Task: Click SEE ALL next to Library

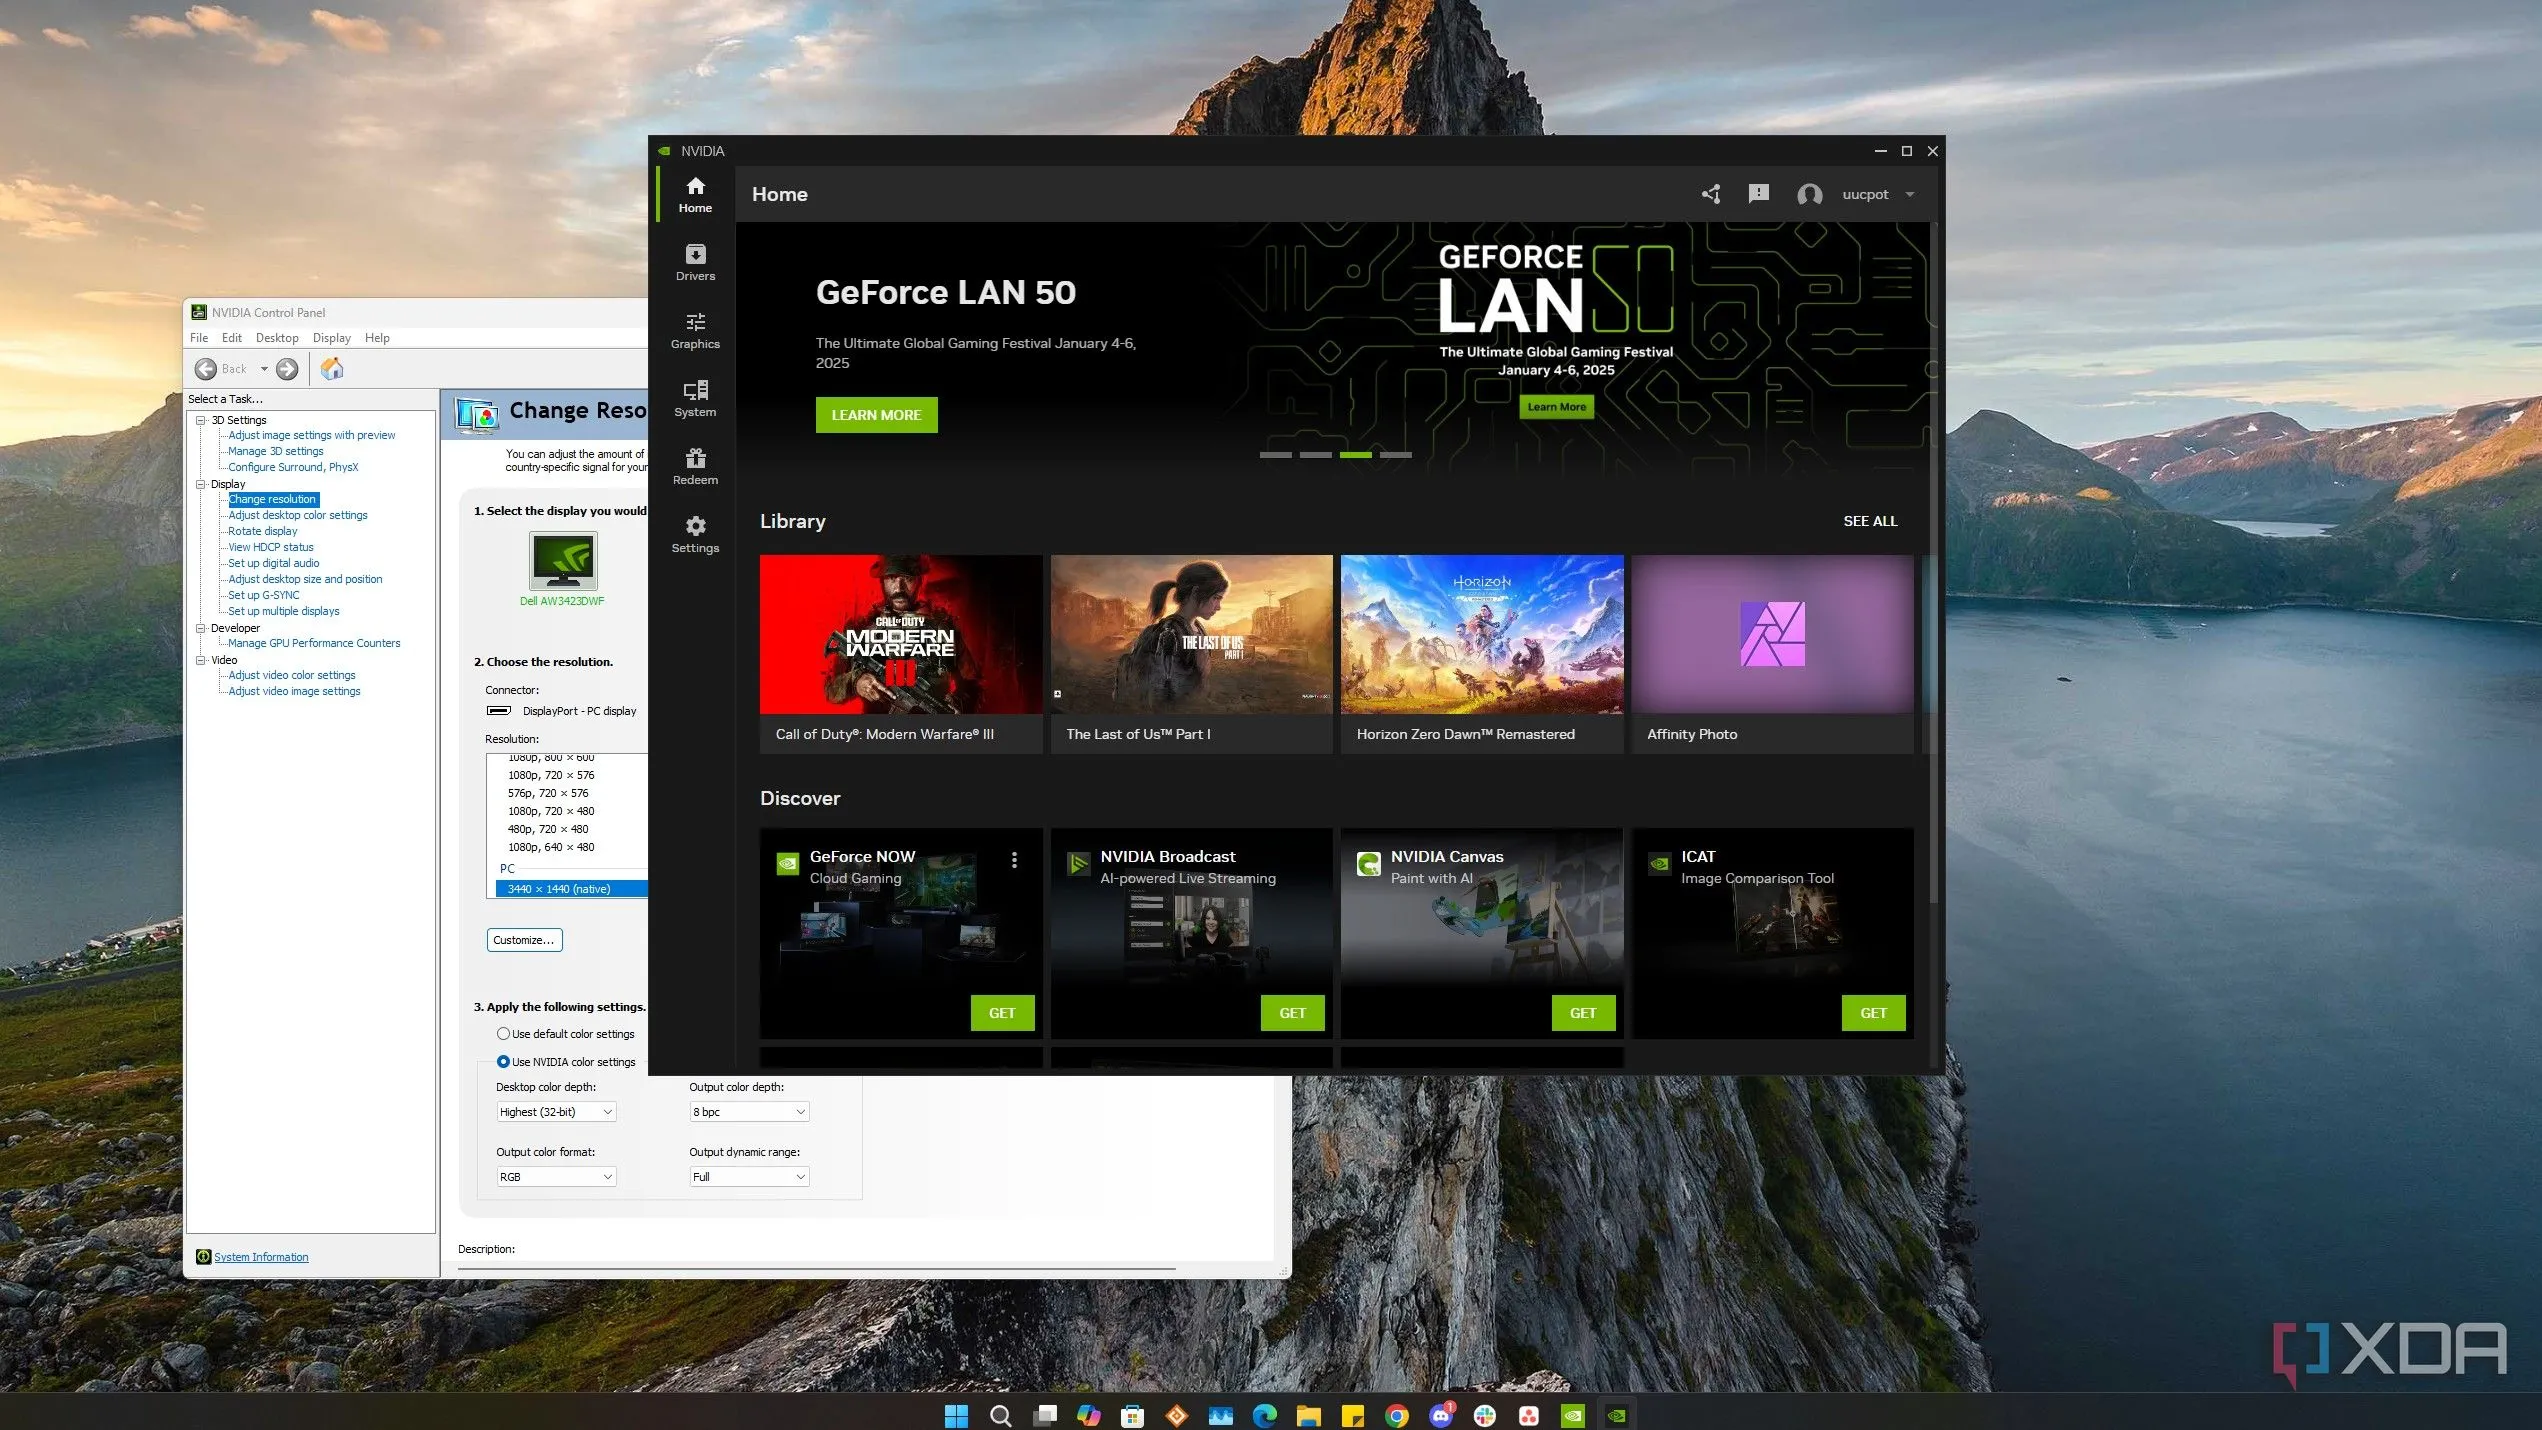Action: coord(1869,521)
